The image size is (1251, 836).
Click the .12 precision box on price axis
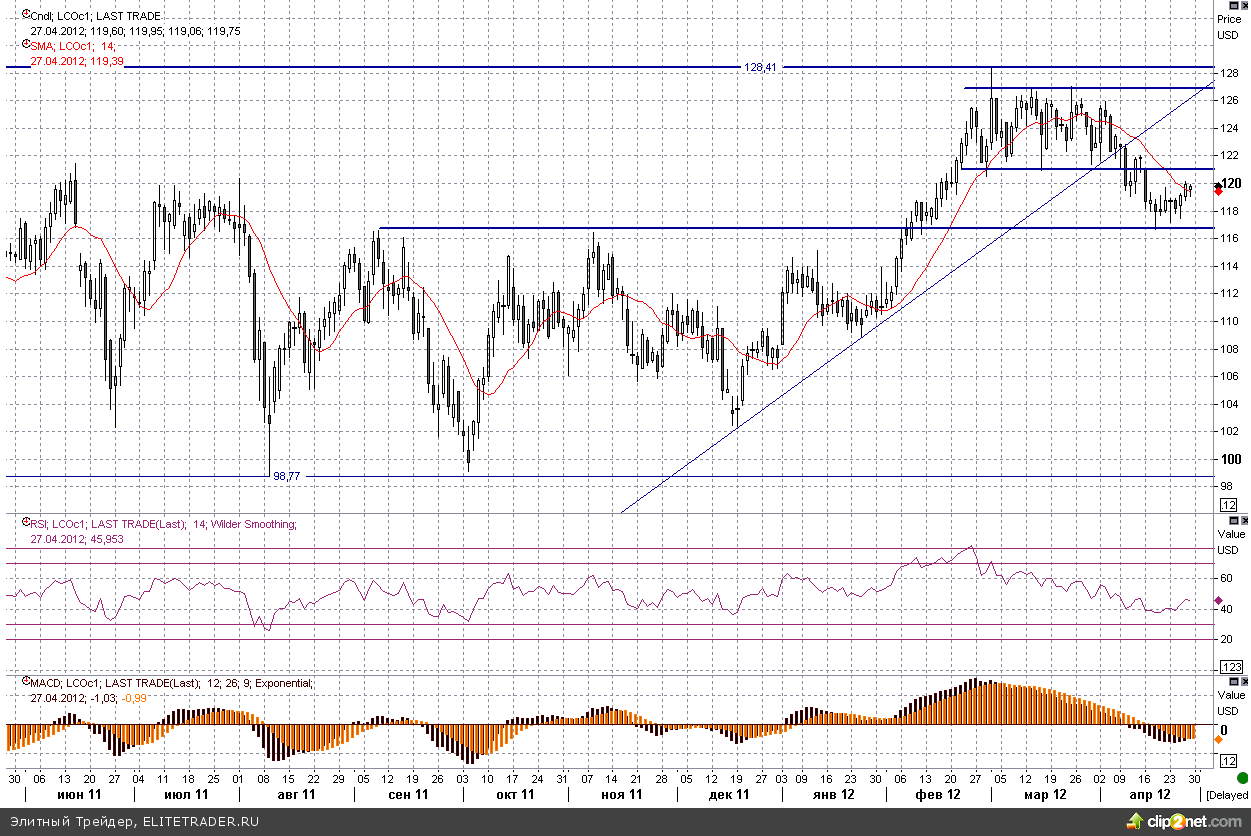[1229, 505]
